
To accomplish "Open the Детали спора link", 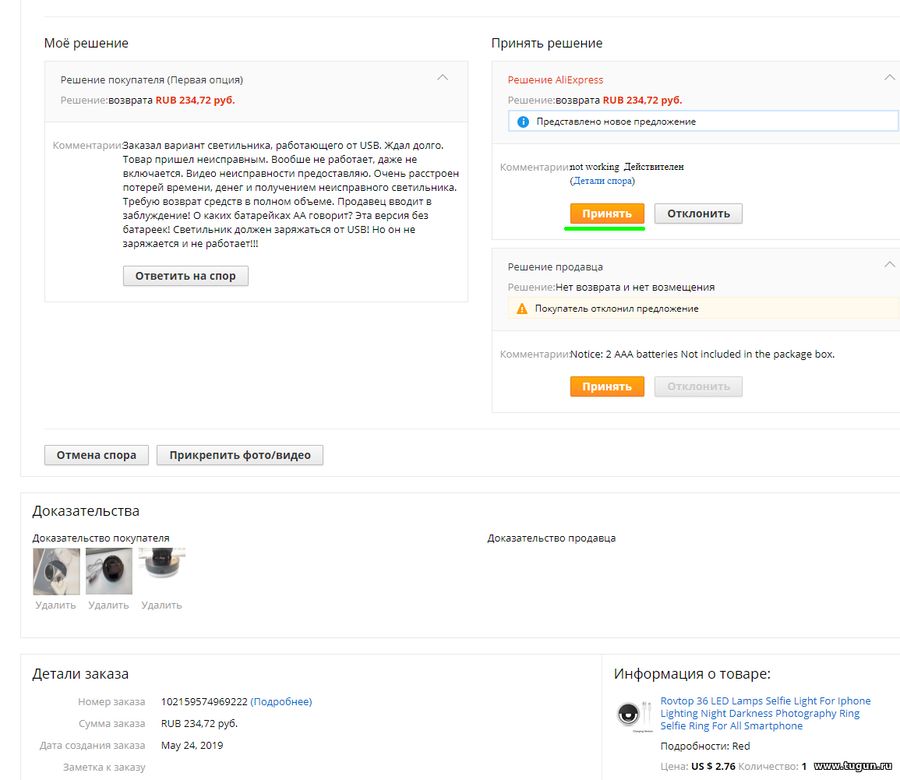I will click(x=602, y=181).
